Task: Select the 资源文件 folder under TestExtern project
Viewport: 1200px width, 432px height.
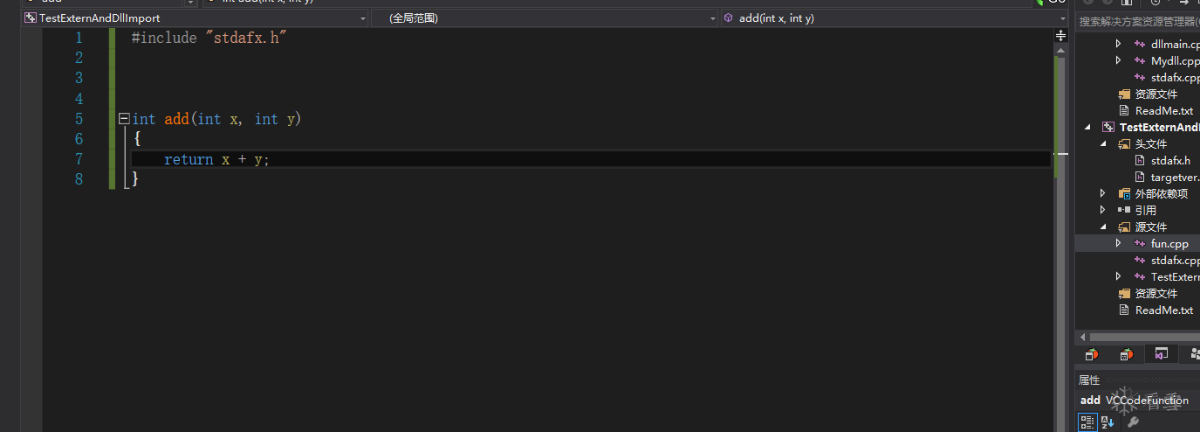Action: pos(1156,293)
